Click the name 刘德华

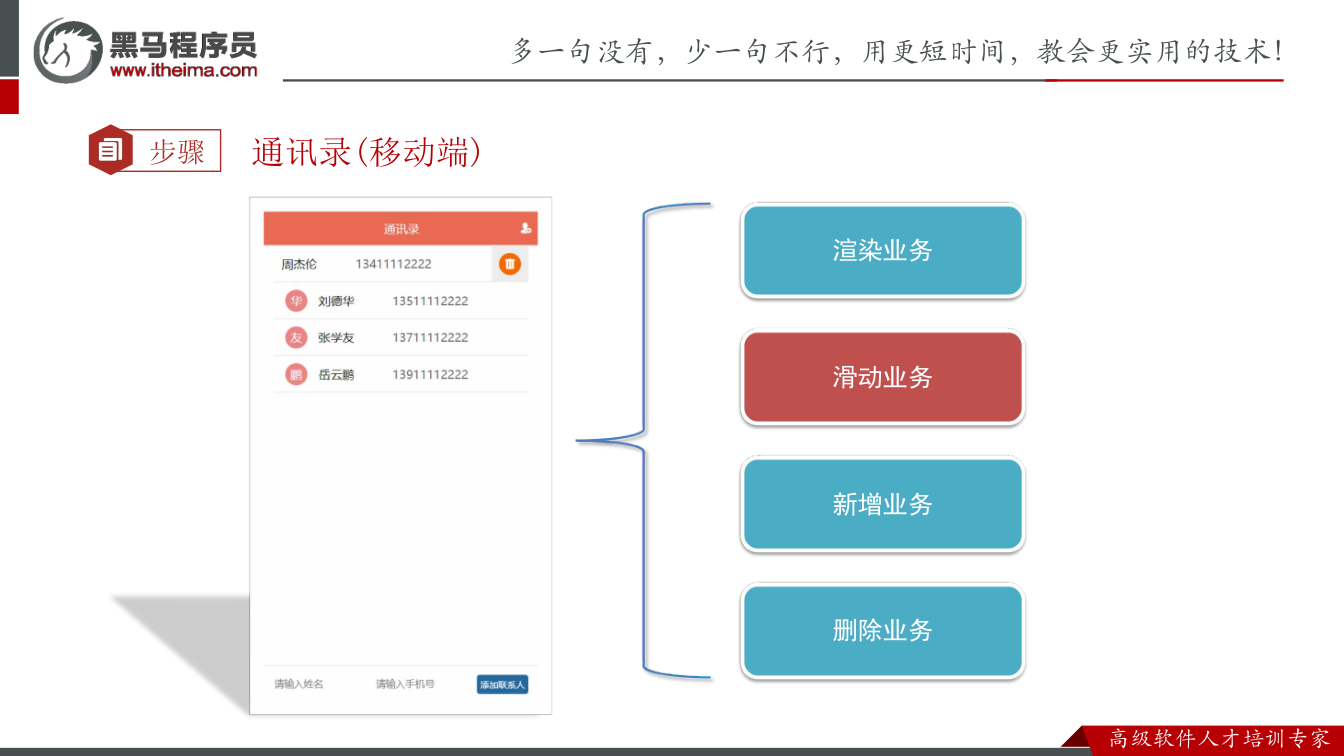(336, 301)
